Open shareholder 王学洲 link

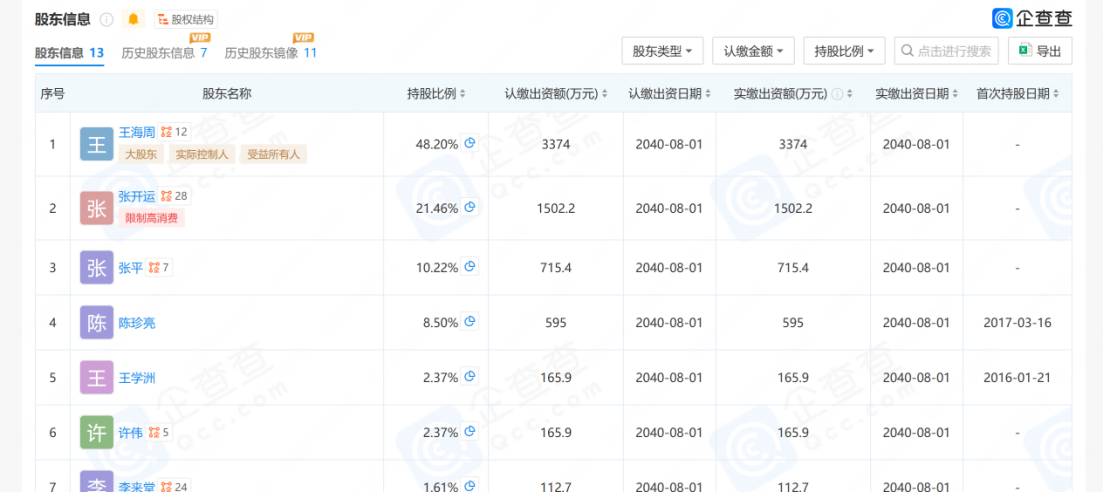pos(137,378)
